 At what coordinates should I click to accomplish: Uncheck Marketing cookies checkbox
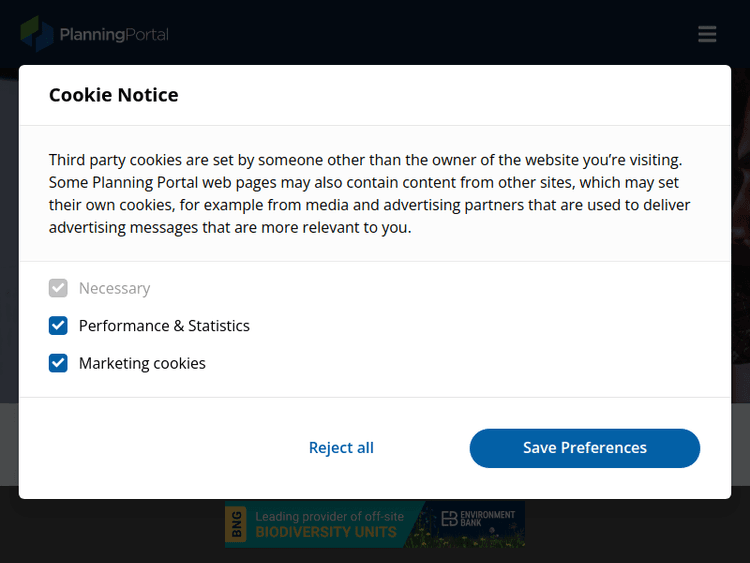pyautogui.click(x=58, y=363)
